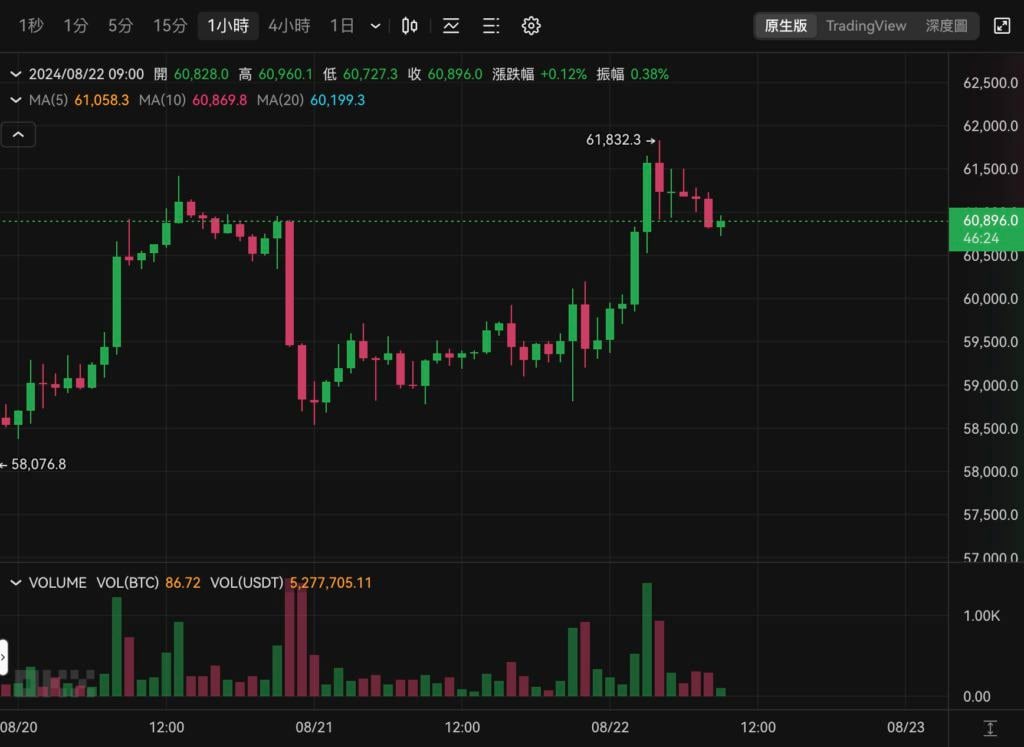Image resolution: width=1024 pixels, height=747 pixels.
Task: Select the 1日 timeframe
Action: click(x=342, y=26)
